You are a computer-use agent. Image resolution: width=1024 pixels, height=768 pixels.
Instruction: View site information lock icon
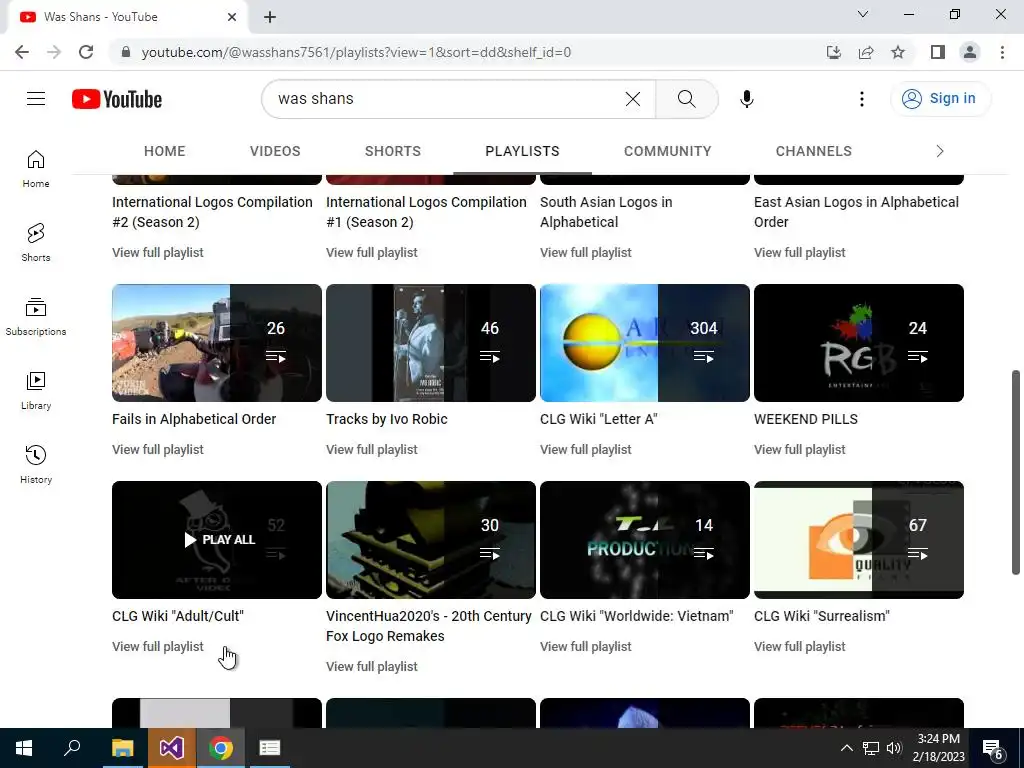click(x=126, y=52)
